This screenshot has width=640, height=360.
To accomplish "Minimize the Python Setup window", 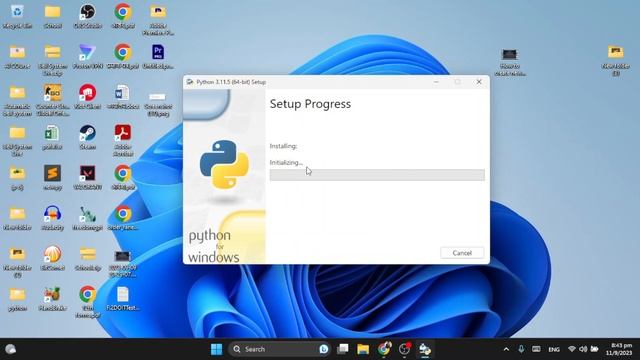I will point(436,82).
